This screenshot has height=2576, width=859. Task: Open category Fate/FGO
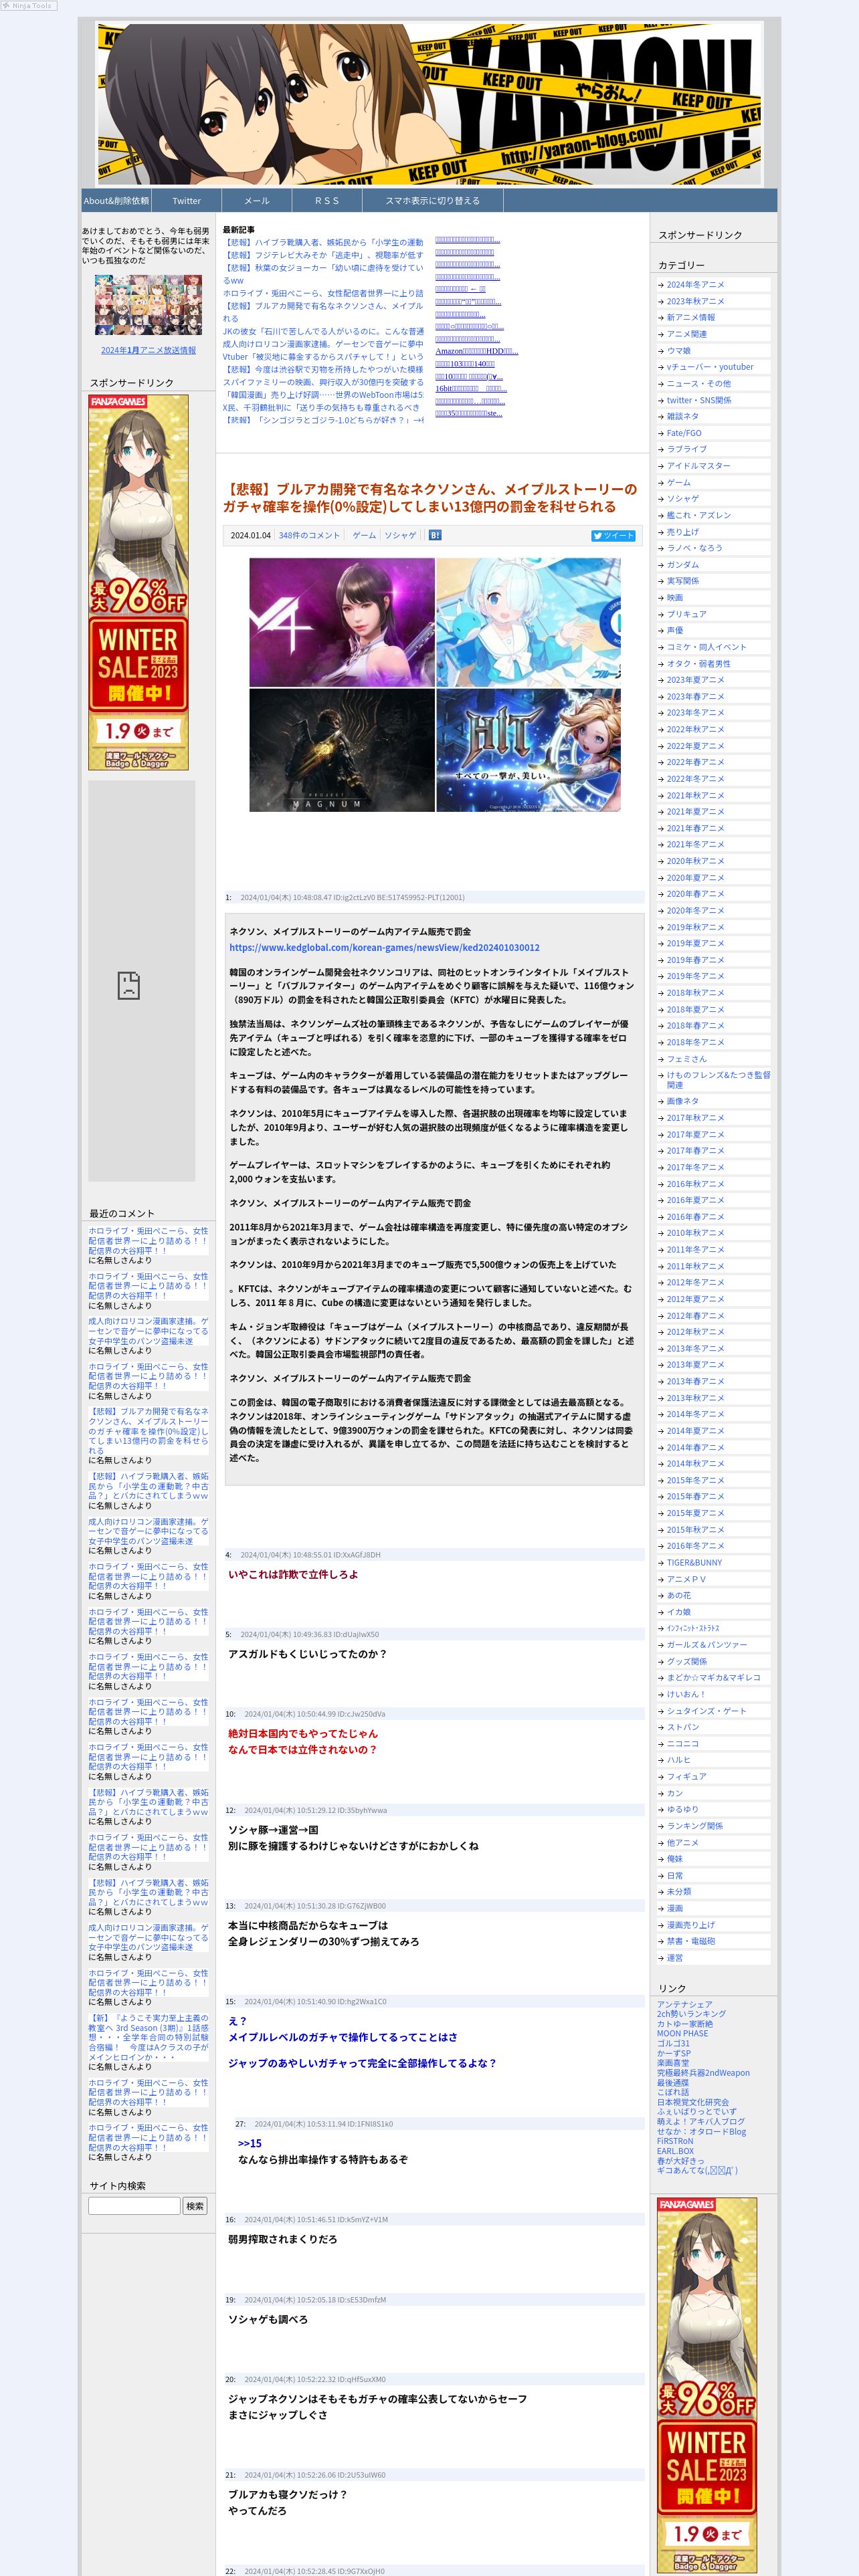684,433
